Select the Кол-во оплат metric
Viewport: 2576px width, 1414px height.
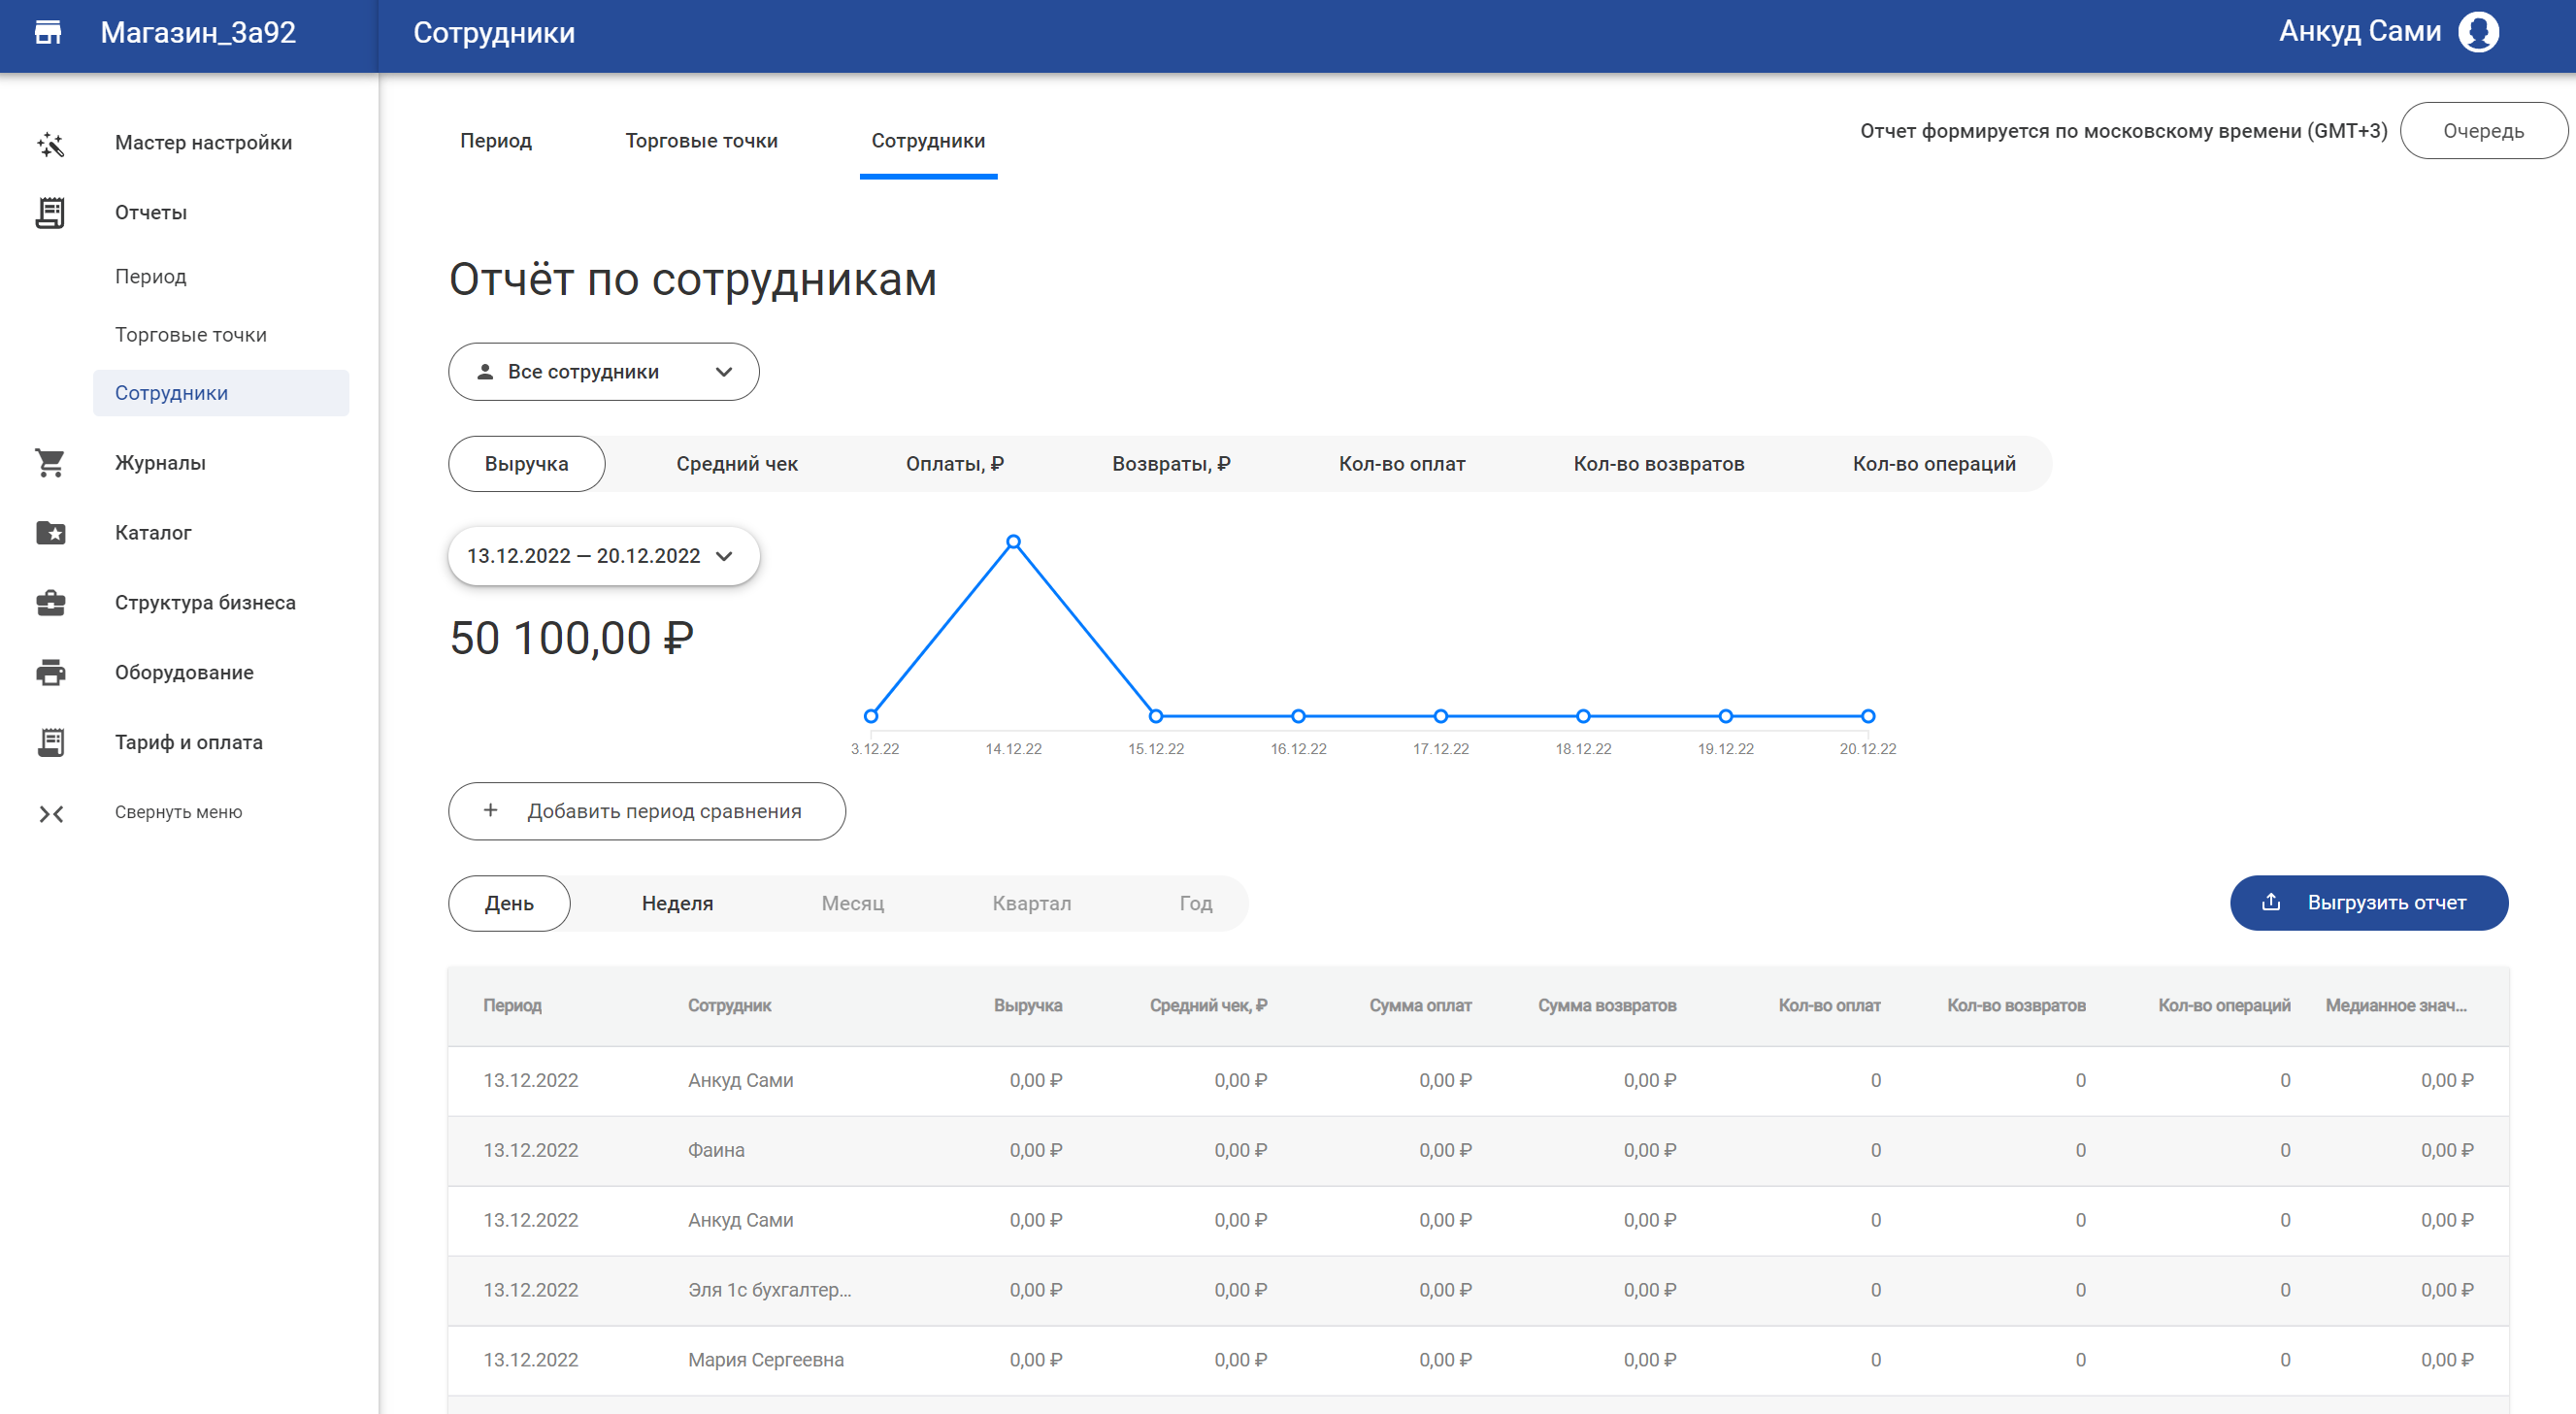coord(1401,464)
